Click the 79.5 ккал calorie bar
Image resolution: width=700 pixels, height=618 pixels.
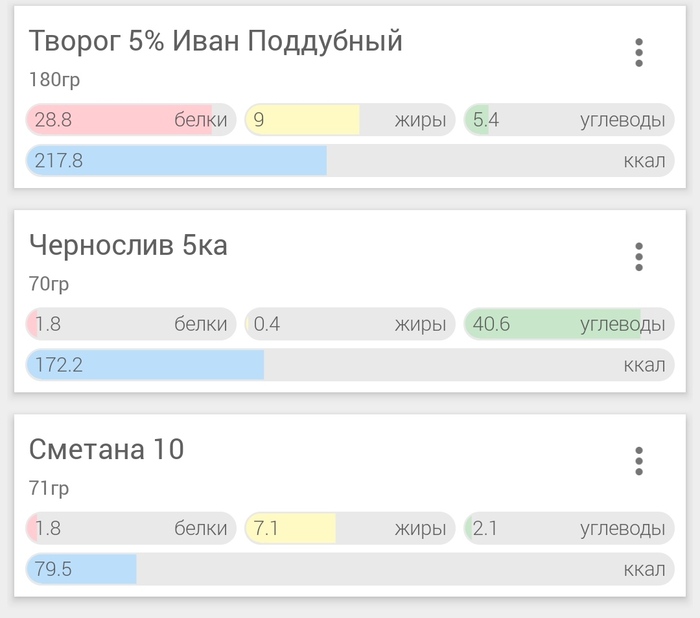pos(350,569)
